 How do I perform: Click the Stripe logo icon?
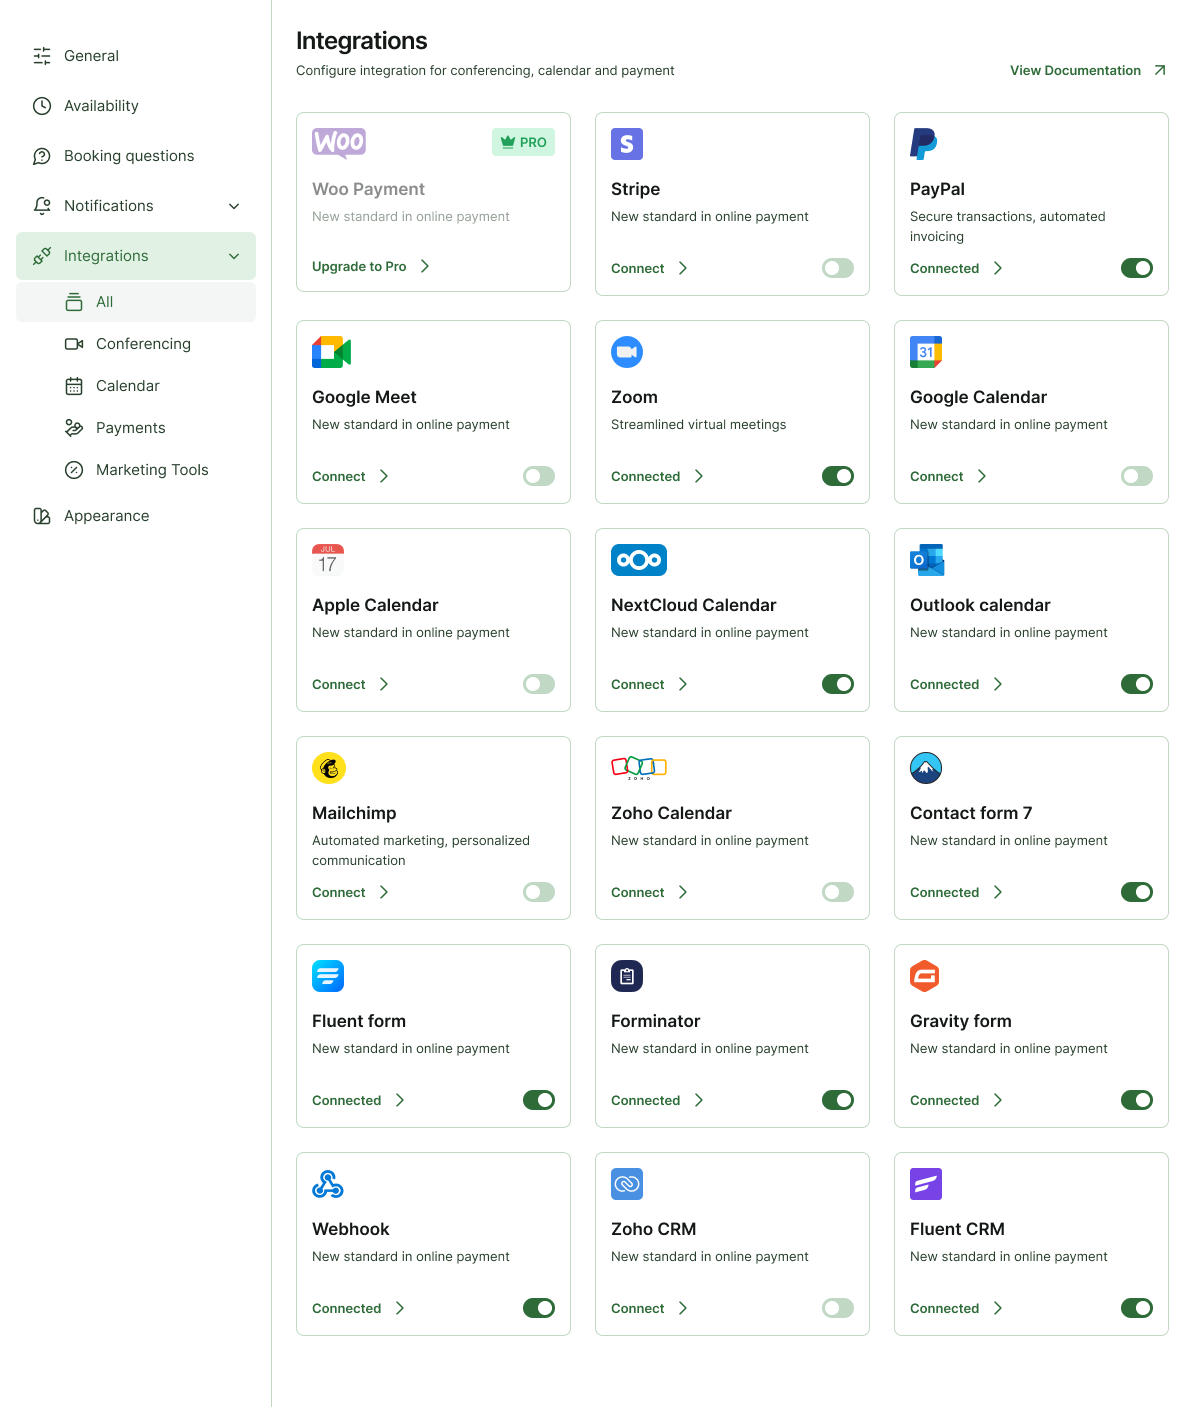pyautogui.click(x=627, y=144)
